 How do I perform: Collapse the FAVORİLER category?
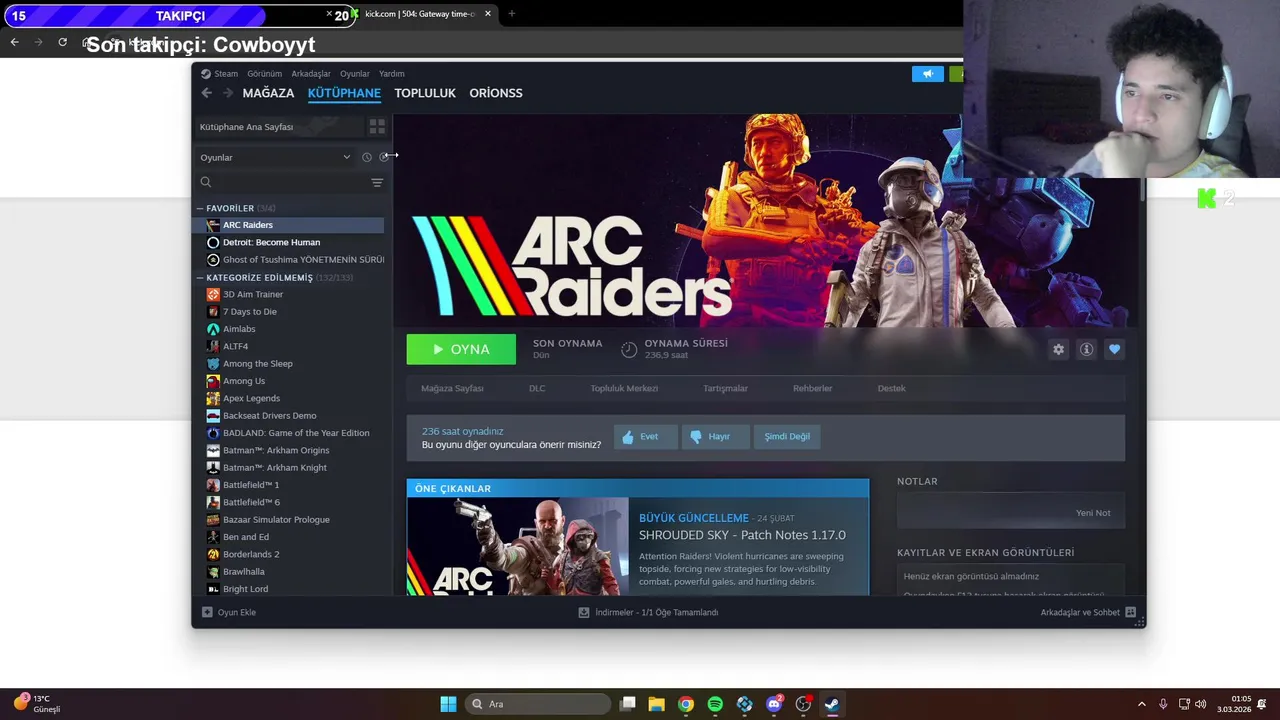click(x=200, y=208)
